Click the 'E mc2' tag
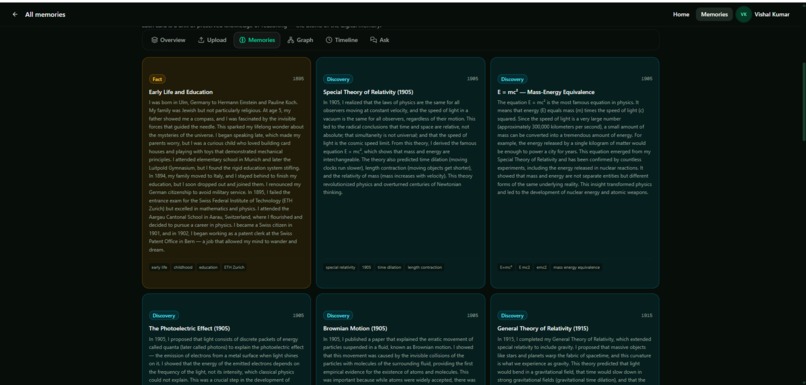 click(524, 267)
